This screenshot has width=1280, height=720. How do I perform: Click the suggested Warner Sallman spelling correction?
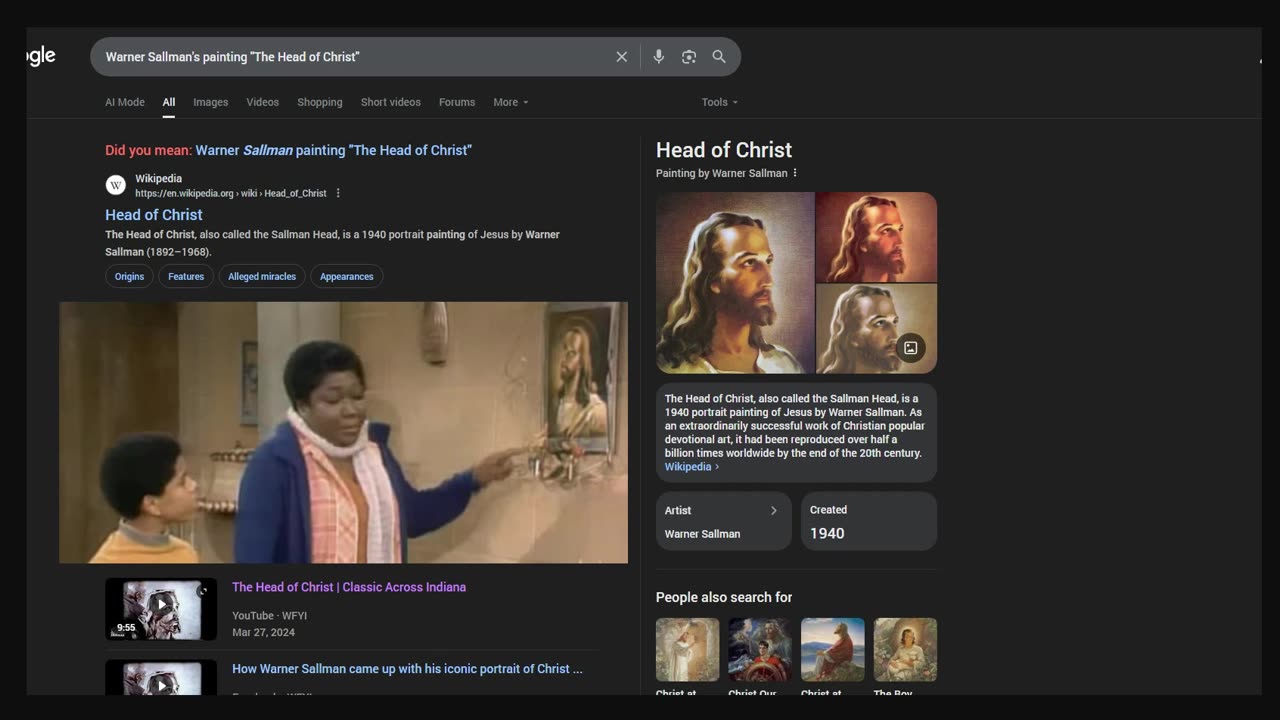coord(334,150)
